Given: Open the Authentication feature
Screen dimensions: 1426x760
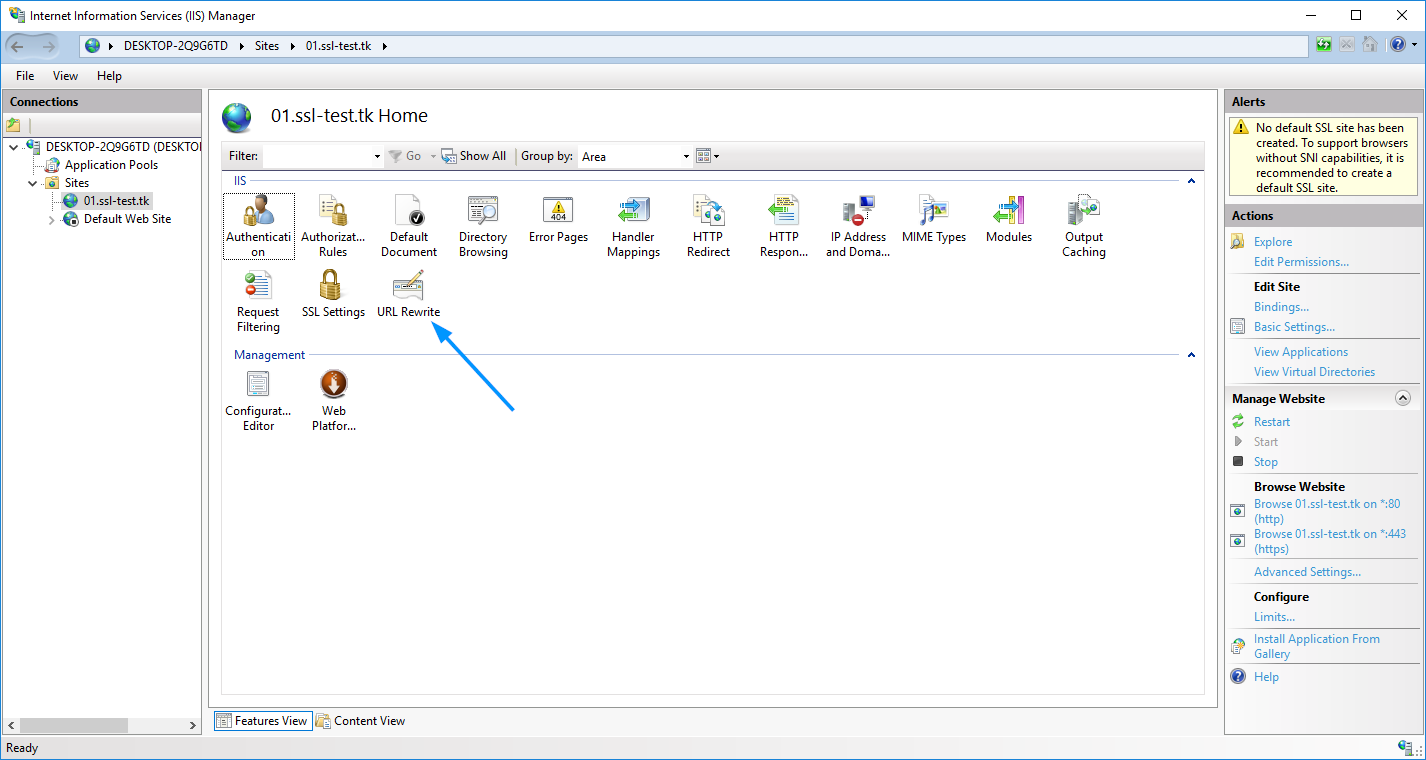Looking at the screenshot, I should tap(258, 220).
